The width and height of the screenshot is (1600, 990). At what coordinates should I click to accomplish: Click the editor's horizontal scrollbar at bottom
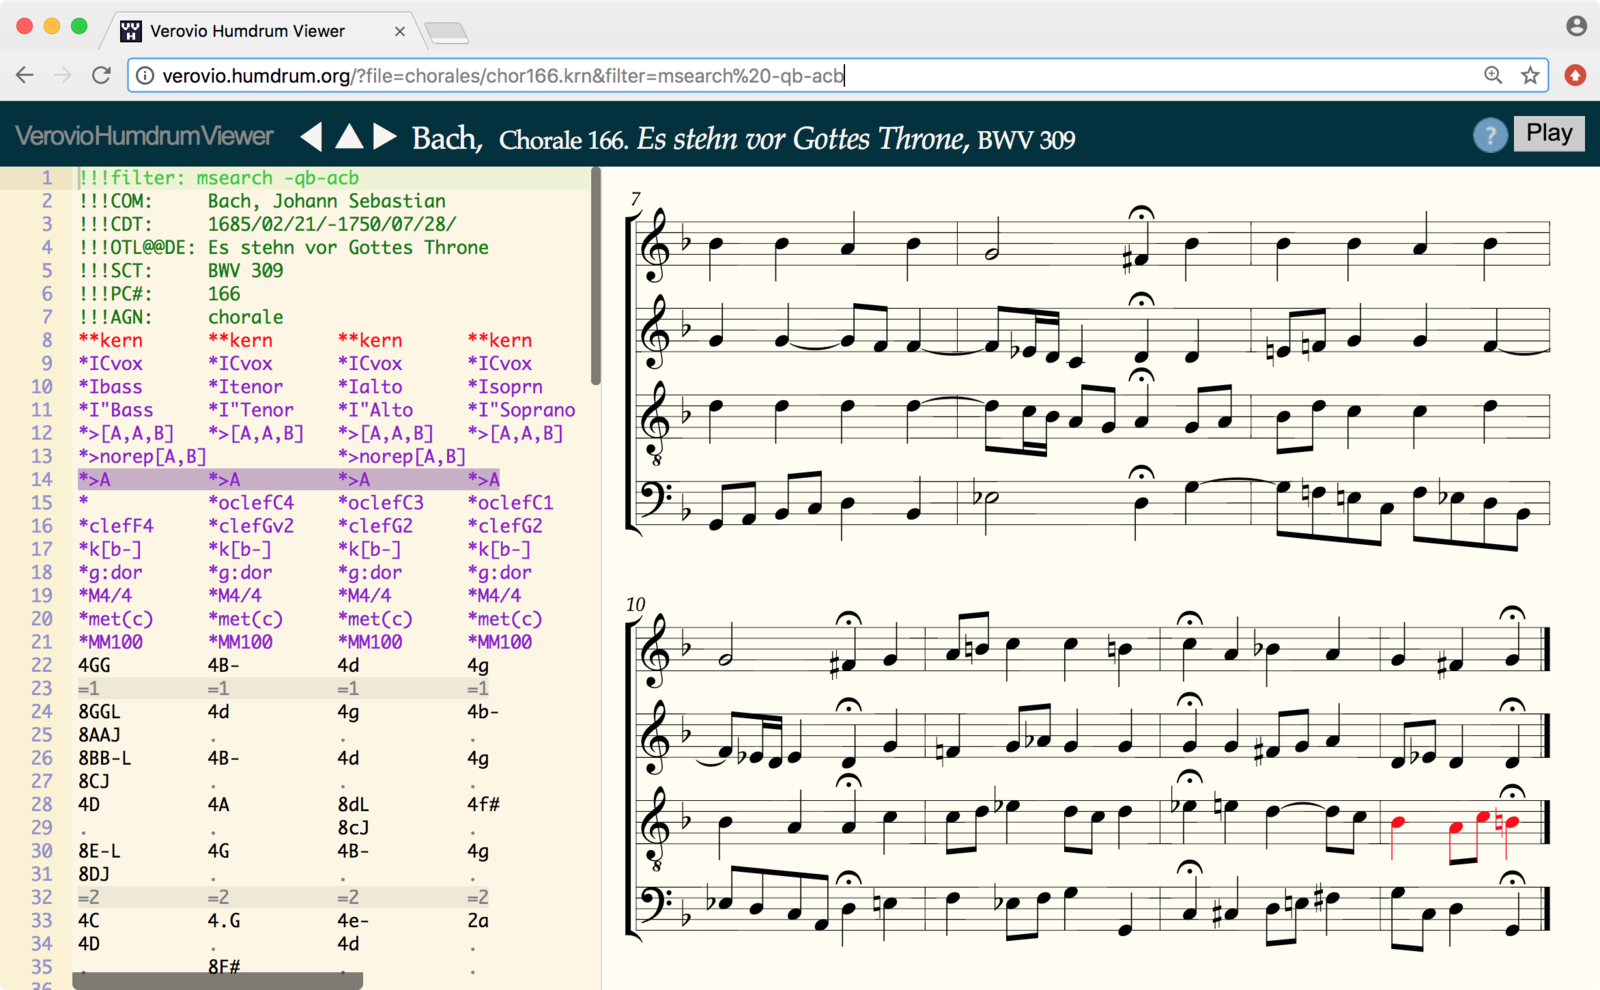point(218,981)
